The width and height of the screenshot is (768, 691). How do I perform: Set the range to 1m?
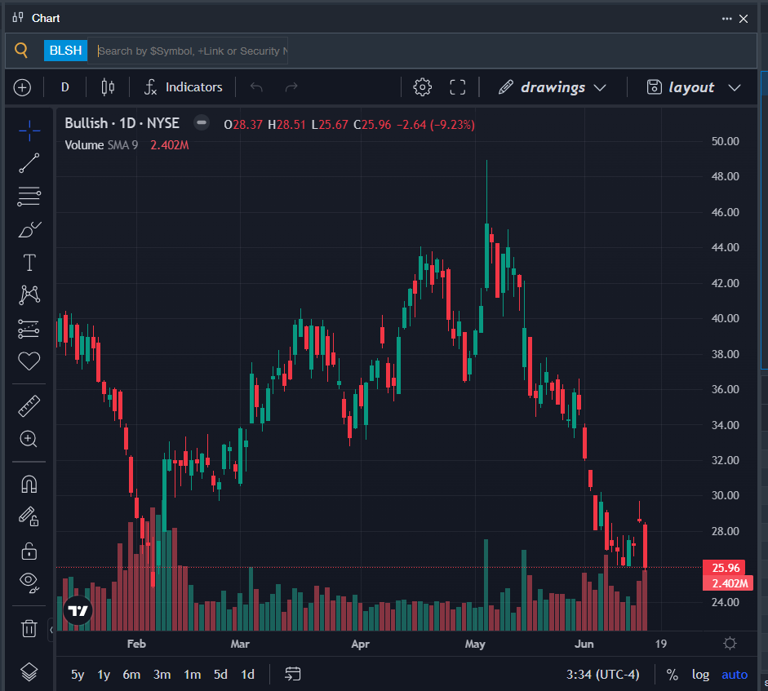(x=192, y=674)
